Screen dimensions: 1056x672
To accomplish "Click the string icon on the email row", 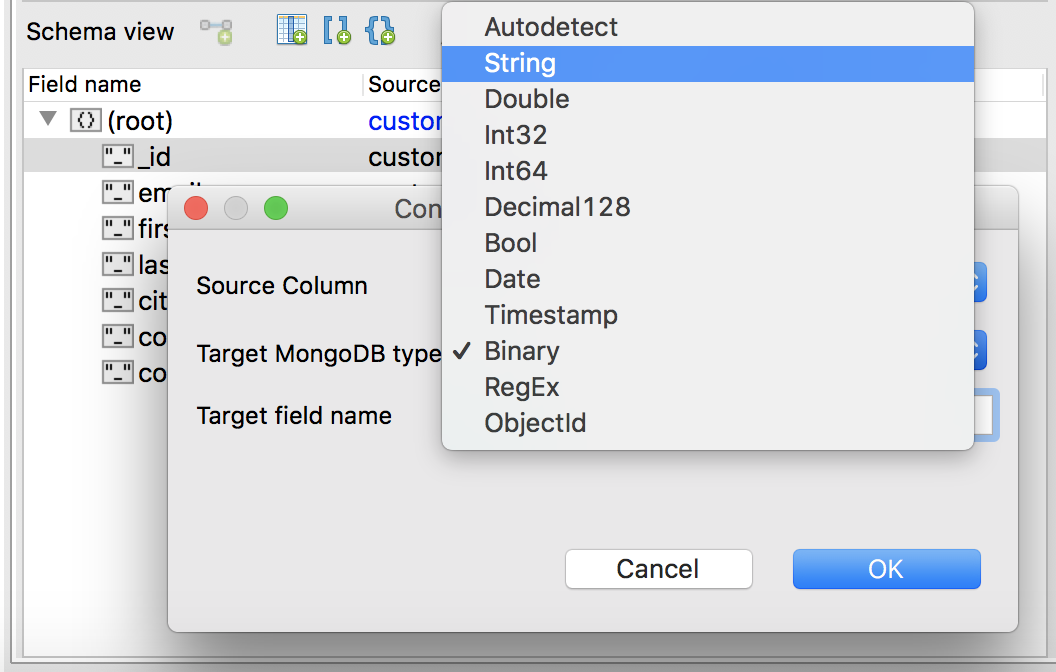I will (x=117, y=193).
